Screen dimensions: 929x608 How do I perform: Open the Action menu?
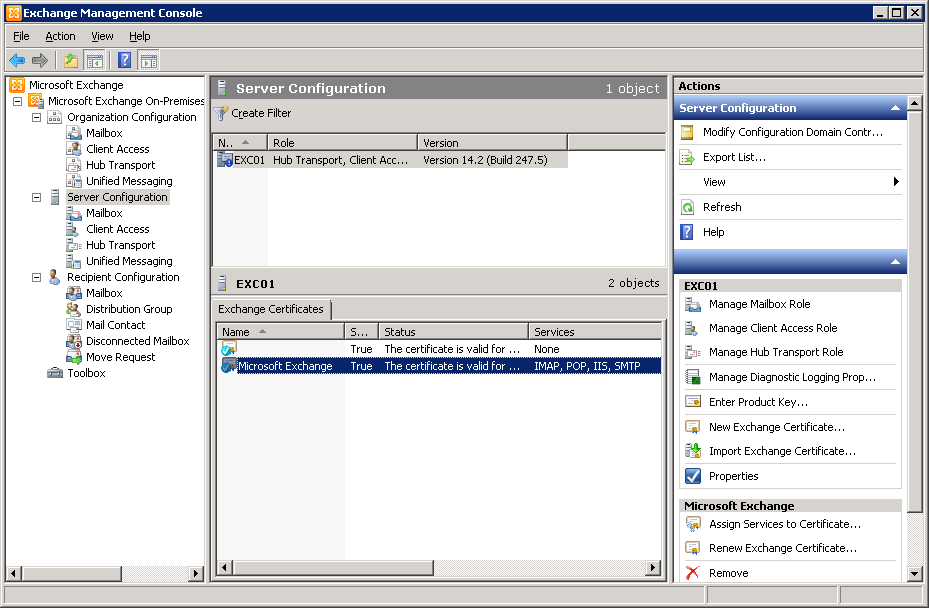pyautogui.click(x=60, y=36)
